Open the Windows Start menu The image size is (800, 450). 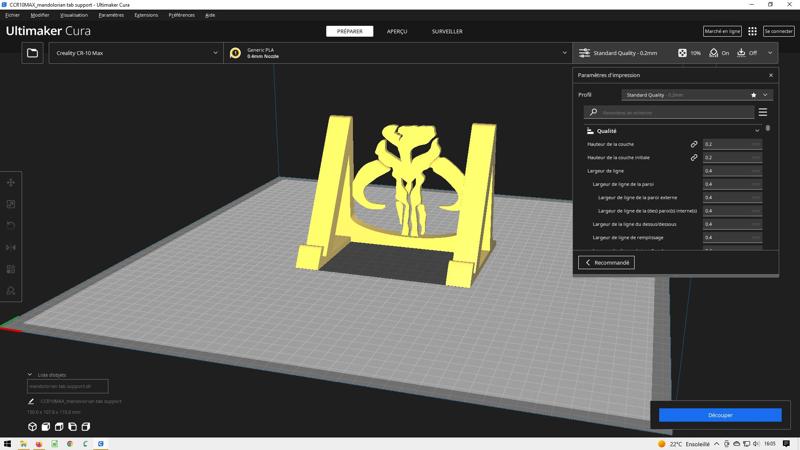[7, 444]
